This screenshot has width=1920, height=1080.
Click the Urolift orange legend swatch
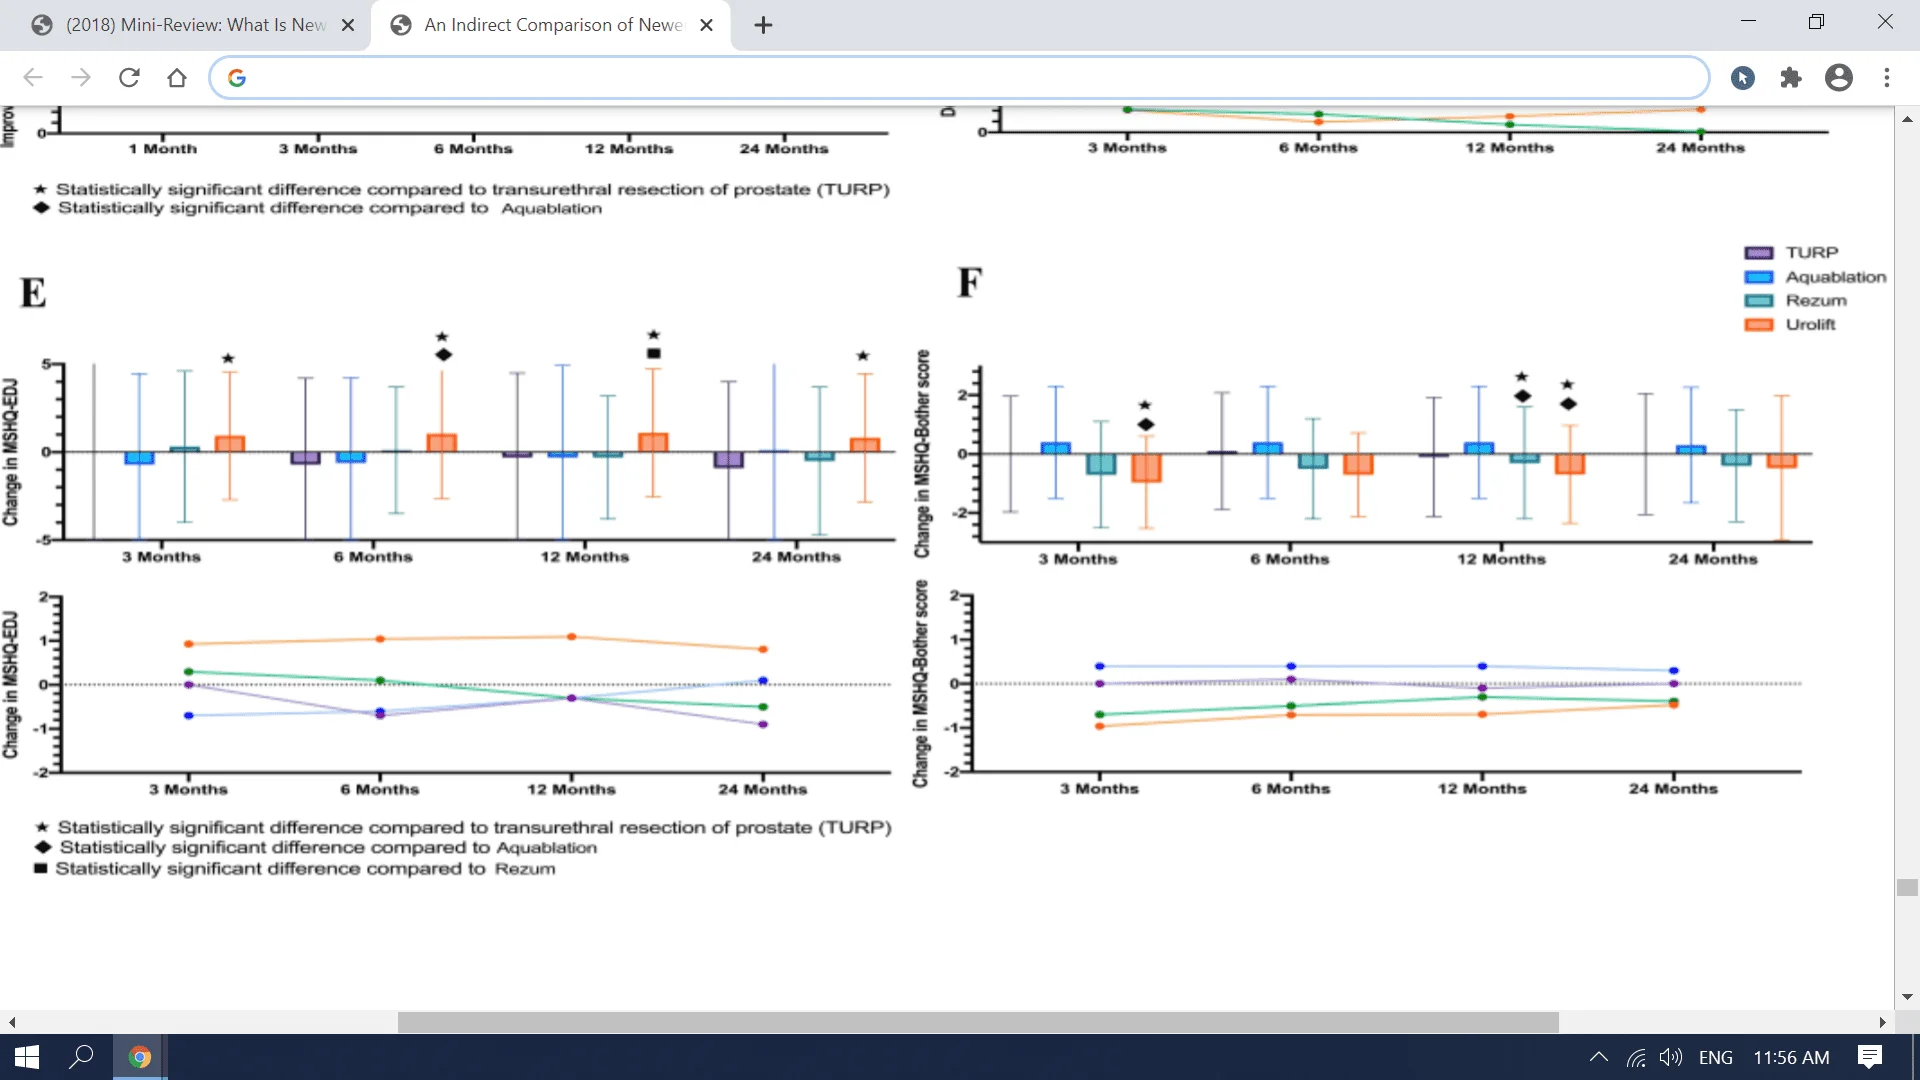(1758, 325)
